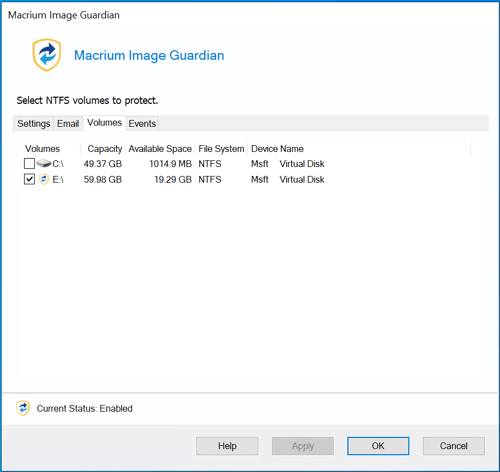Sort by the Capacity column header
This screenshot has height=472, width=500.
point(103,149)
